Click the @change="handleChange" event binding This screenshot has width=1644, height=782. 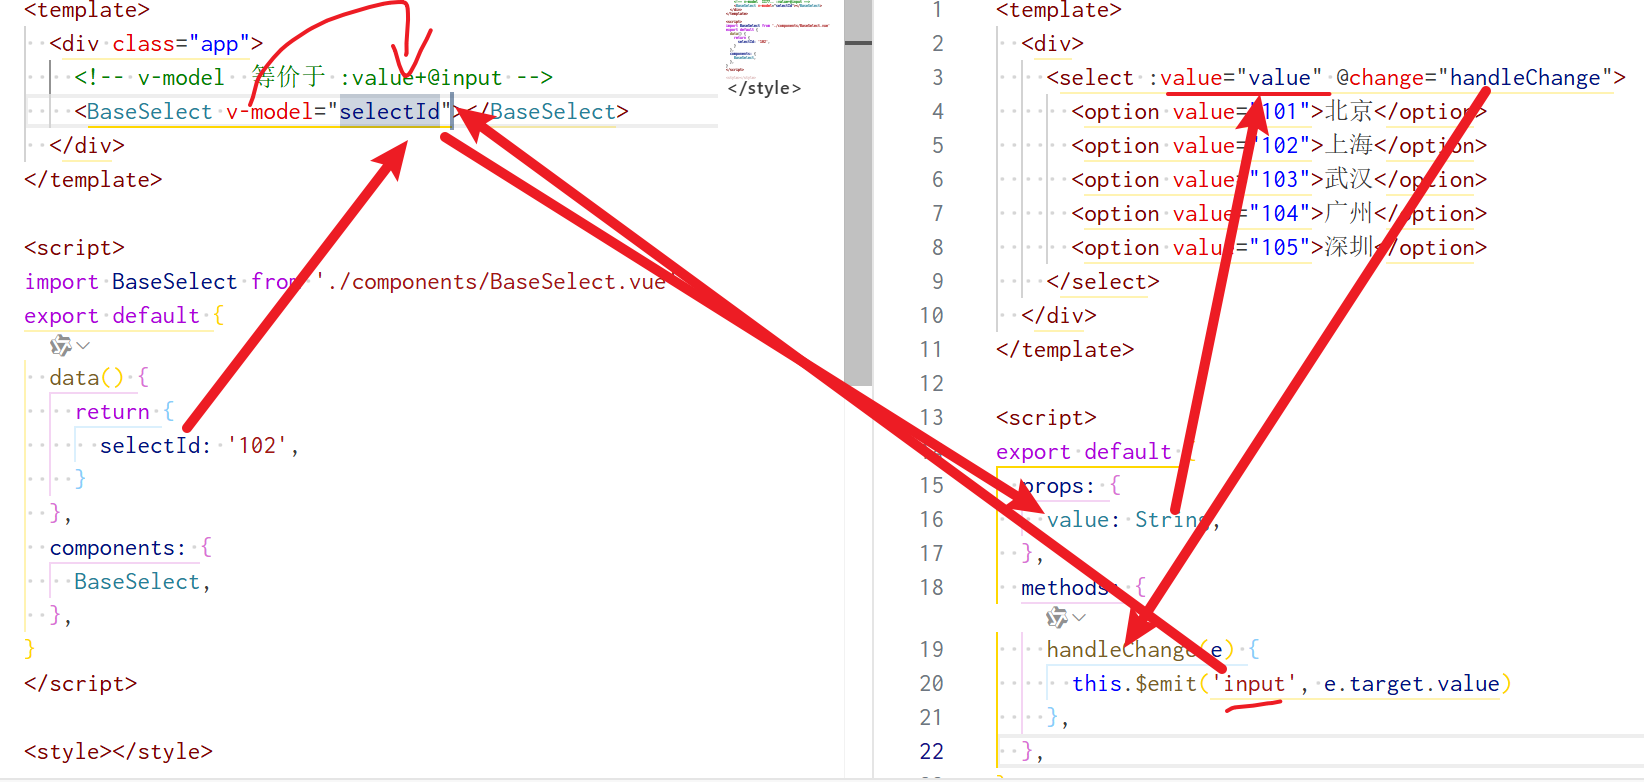click(1475, 77)
